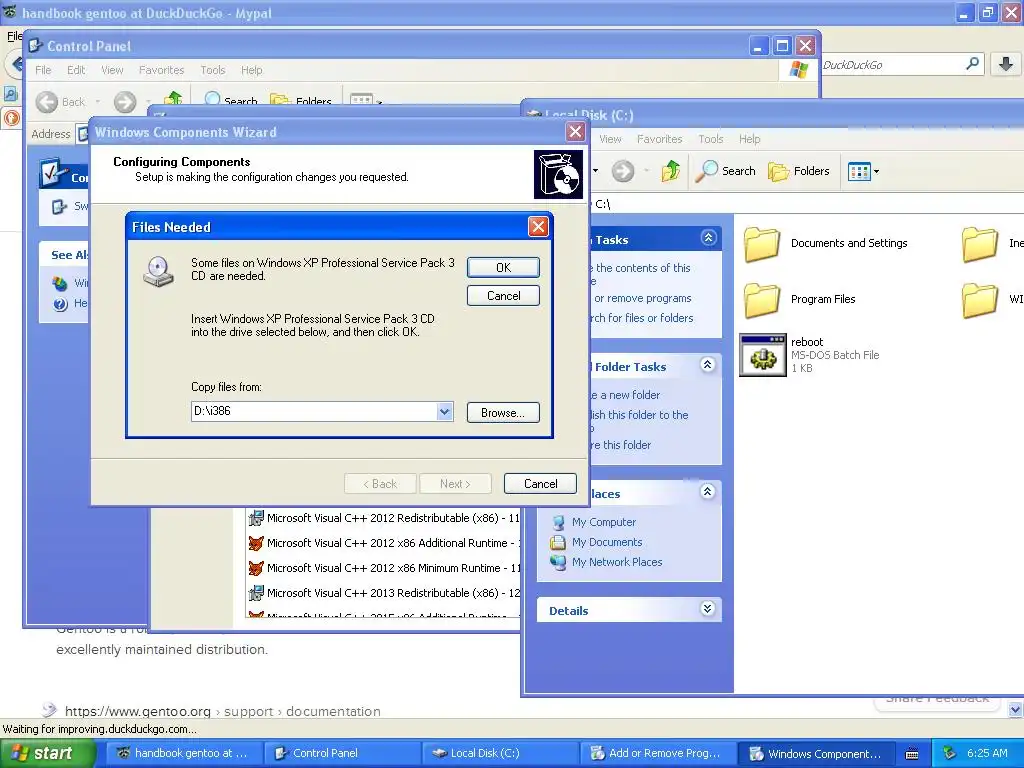Click the Browse... button

click(503, 413)
